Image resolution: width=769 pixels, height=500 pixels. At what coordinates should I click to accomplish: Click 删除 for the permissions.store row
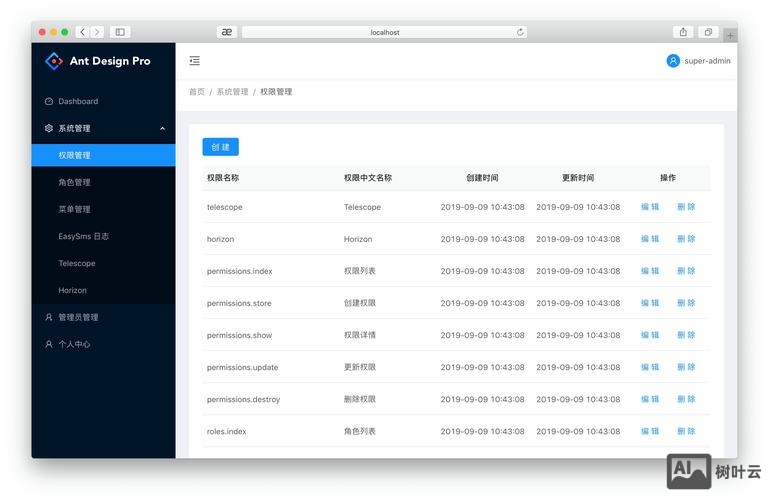point(686,303)
